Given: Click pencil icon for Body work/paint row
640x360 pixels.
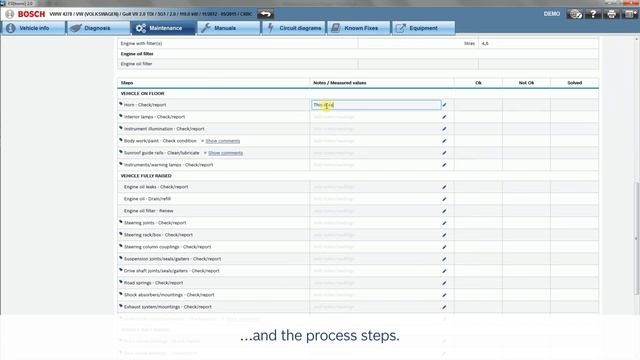Looking at the screenshot, I should (x=444, y=141).
